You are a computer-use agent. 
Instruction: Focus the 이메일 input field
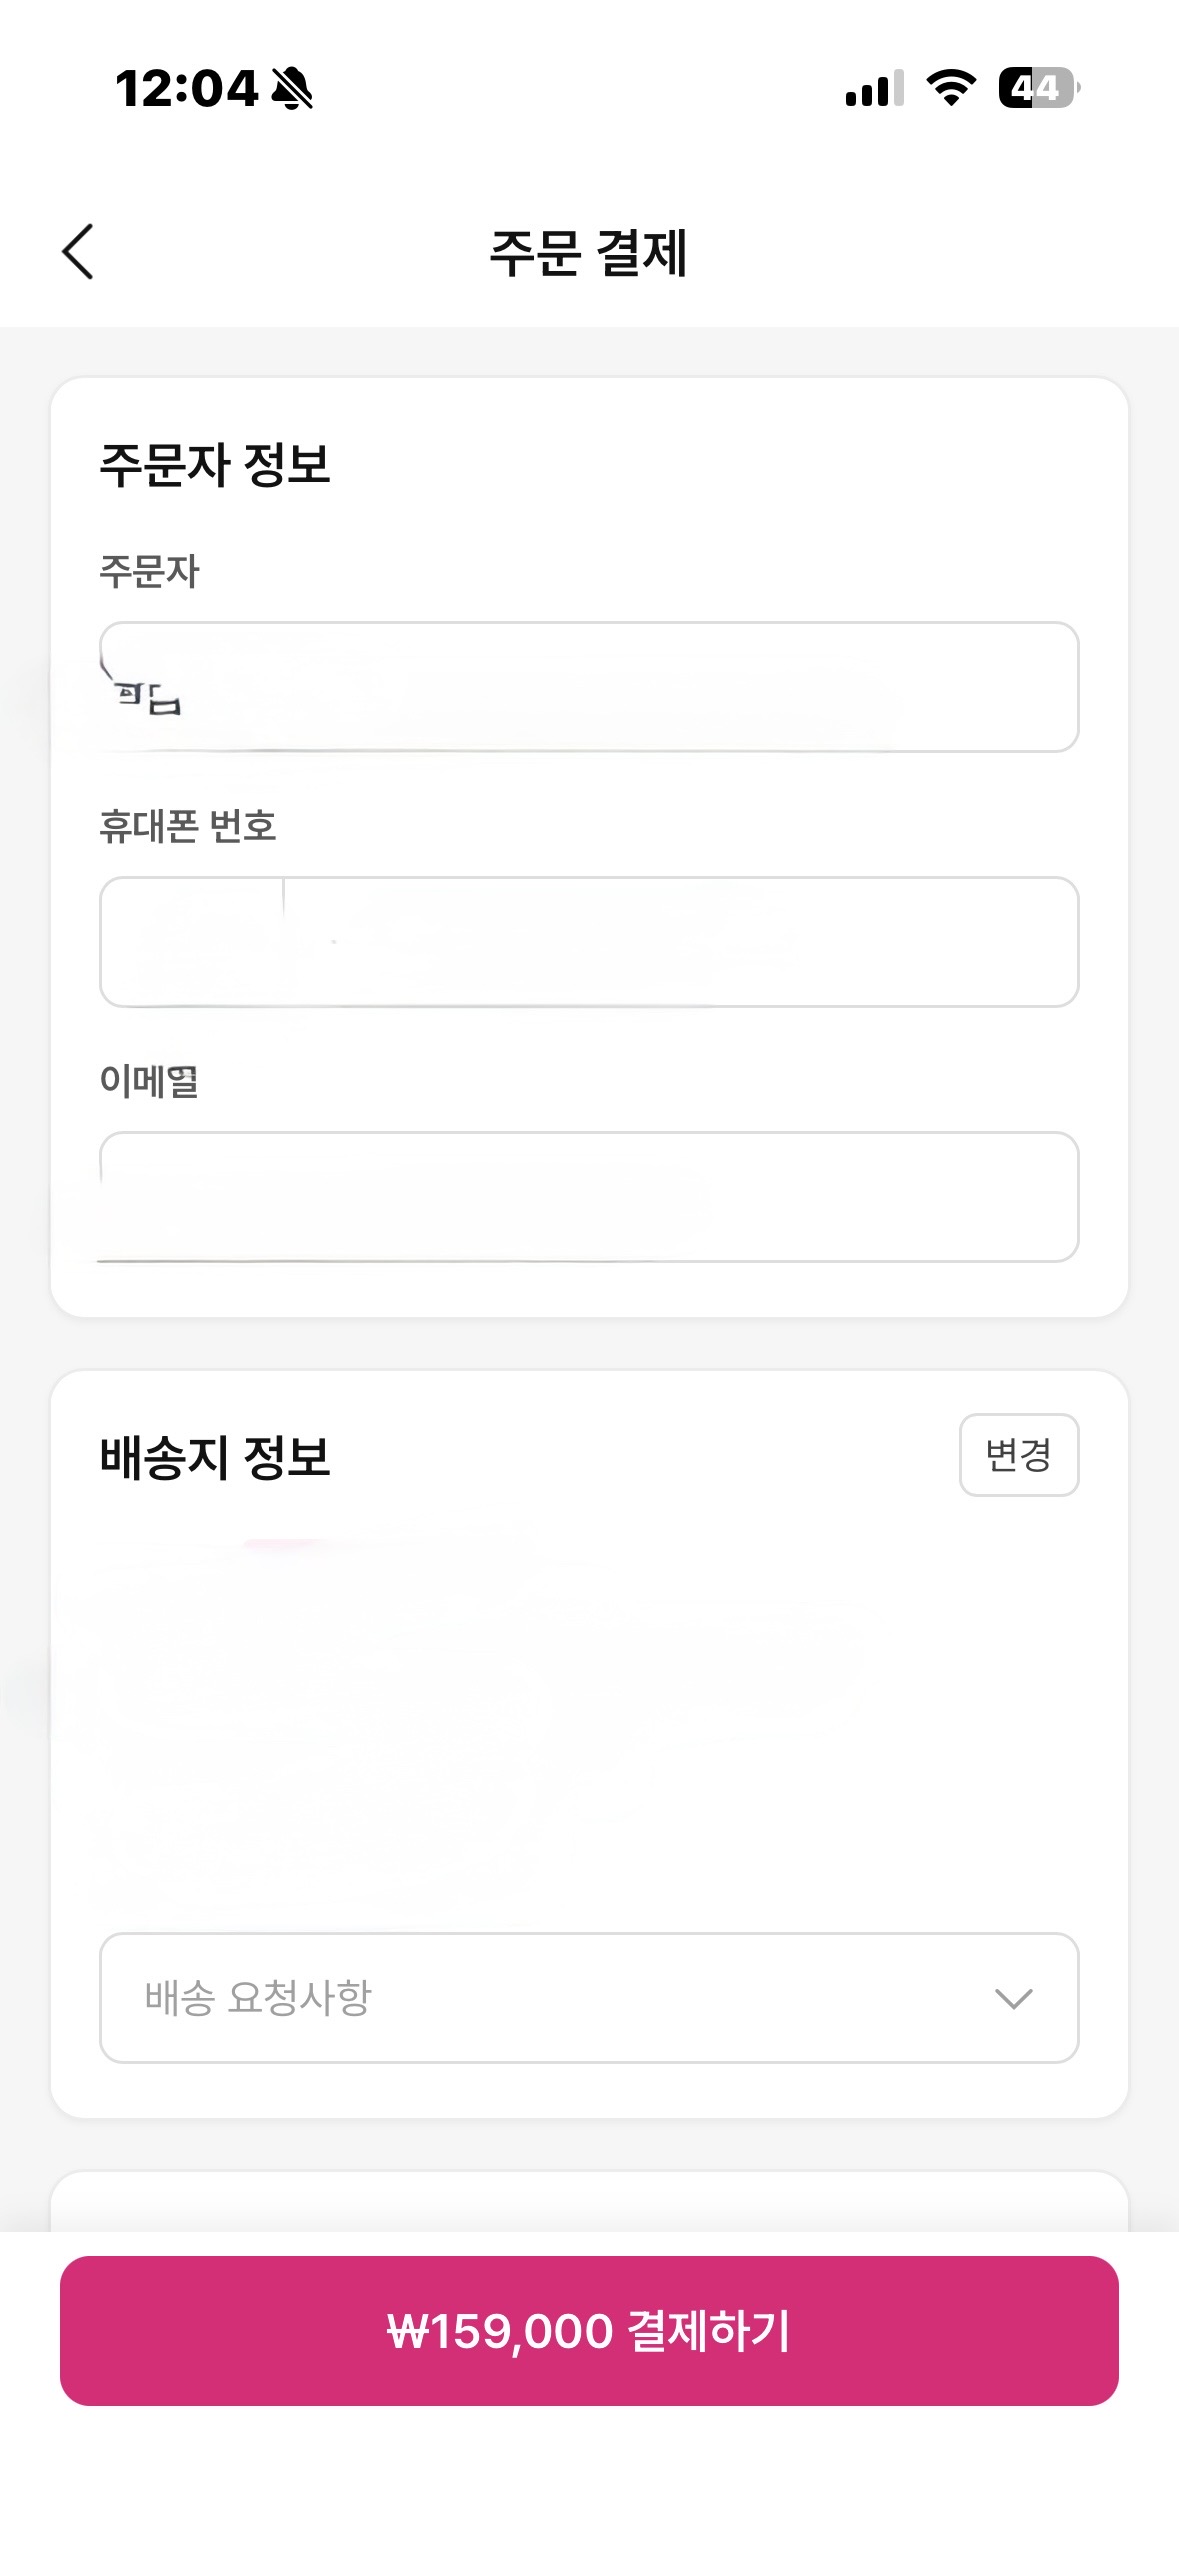pyautogui.click(x=589, y=1197)
